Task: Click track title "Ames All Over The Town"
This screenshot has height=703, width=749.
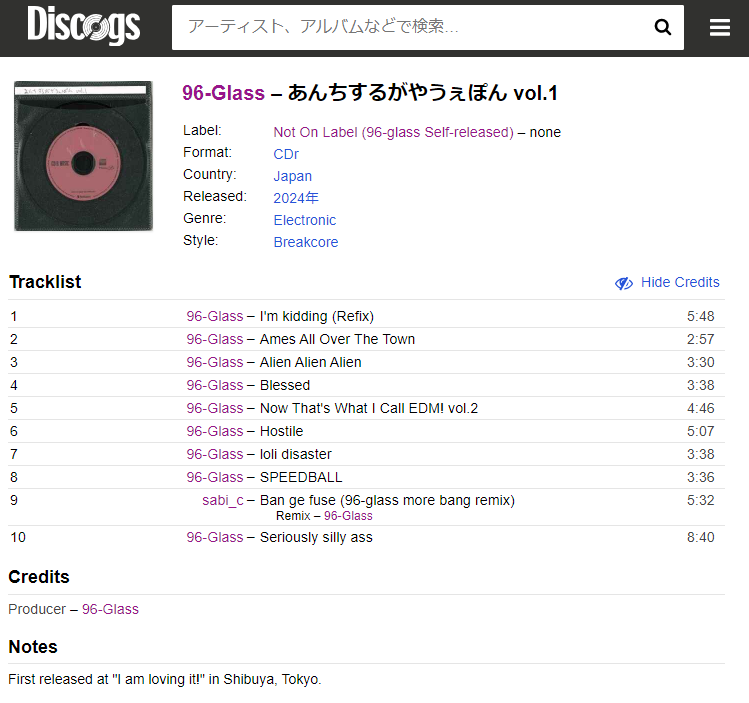Action: coord(337,339)
